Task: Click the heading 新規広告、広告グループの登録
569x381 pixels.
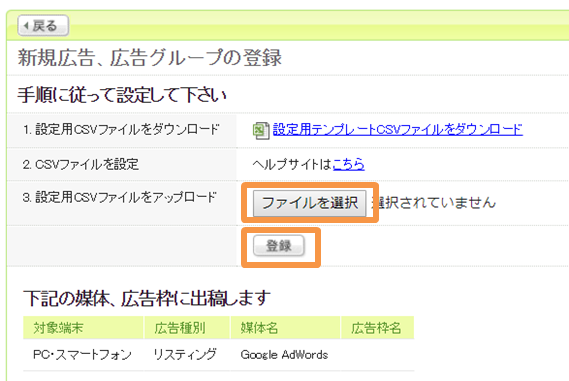Action: (x=150, y=58)
